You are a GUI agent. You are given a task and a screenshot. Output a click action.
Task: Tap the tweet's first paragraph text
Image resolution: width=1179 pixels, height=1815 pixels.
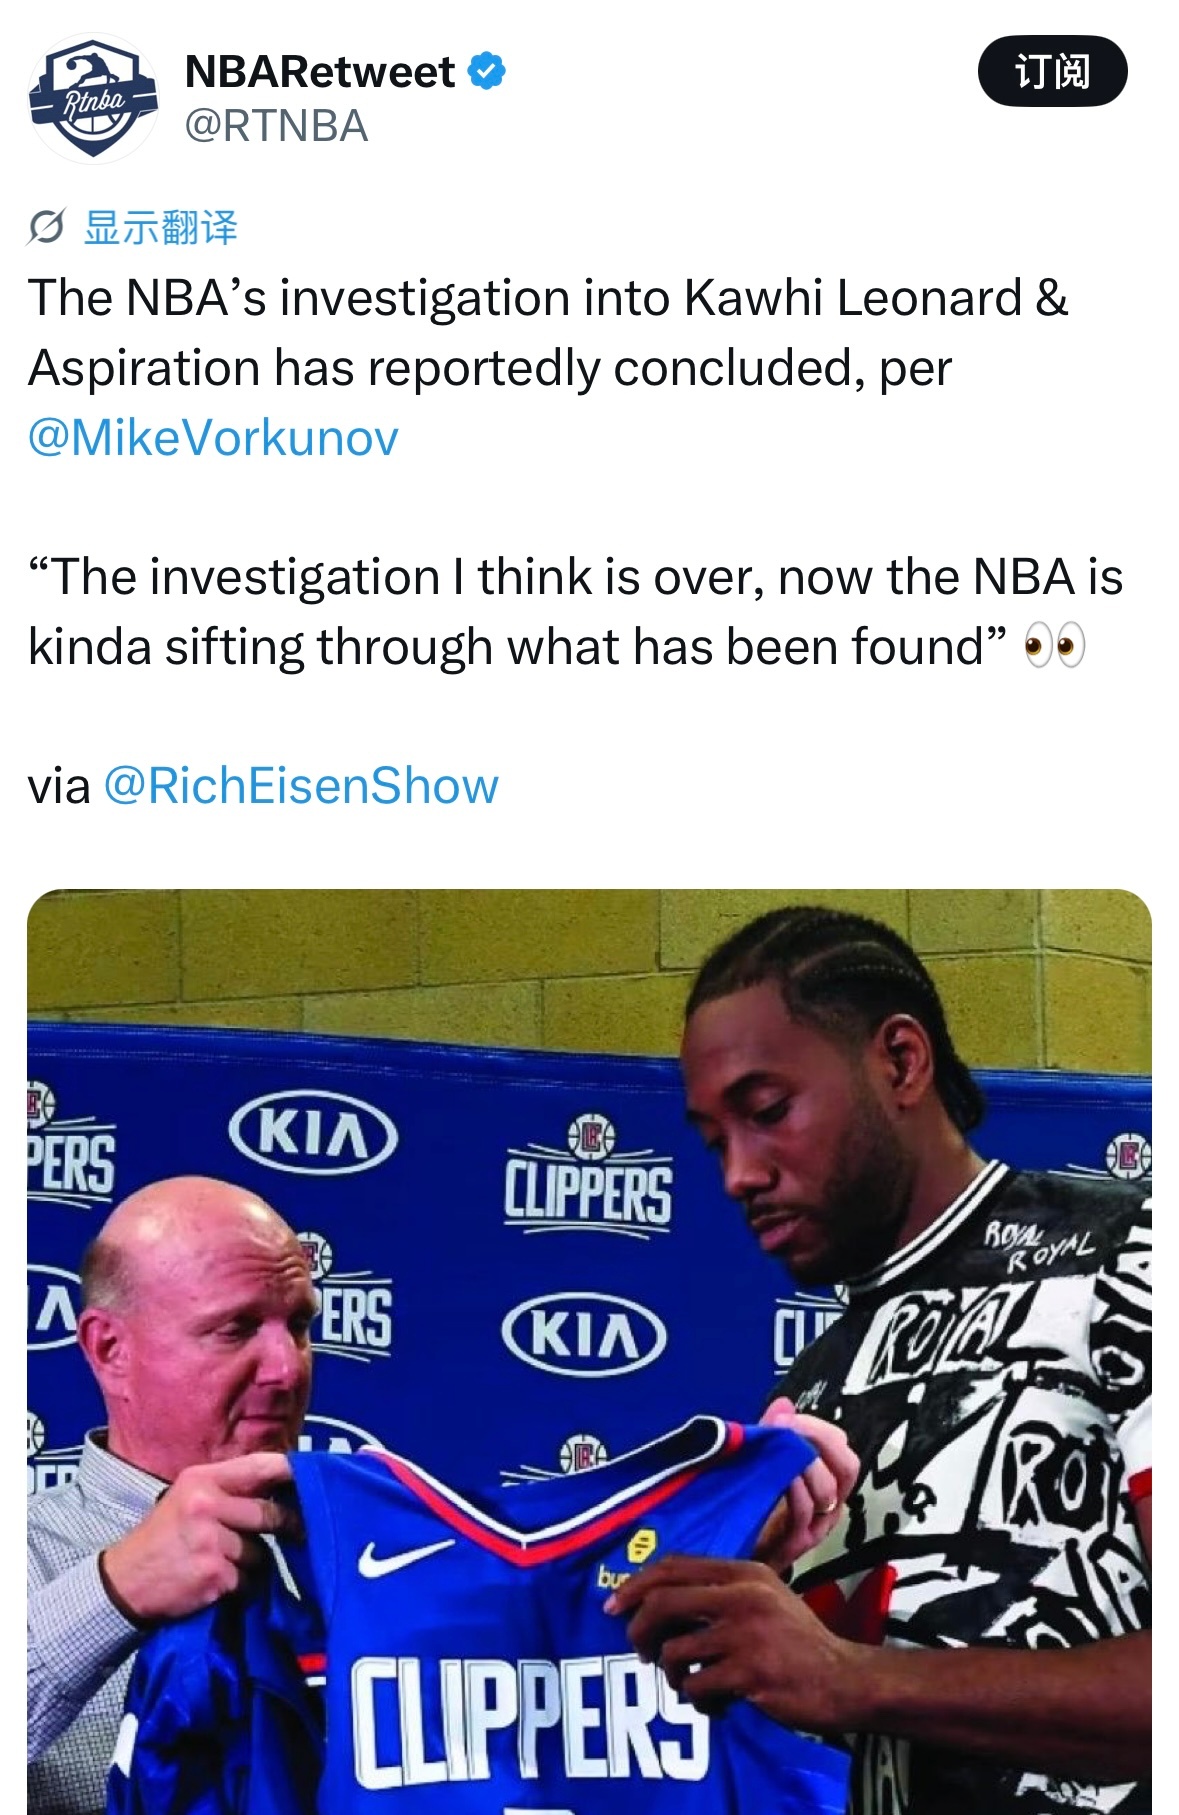pyautogui.click(x=548, y=367)
